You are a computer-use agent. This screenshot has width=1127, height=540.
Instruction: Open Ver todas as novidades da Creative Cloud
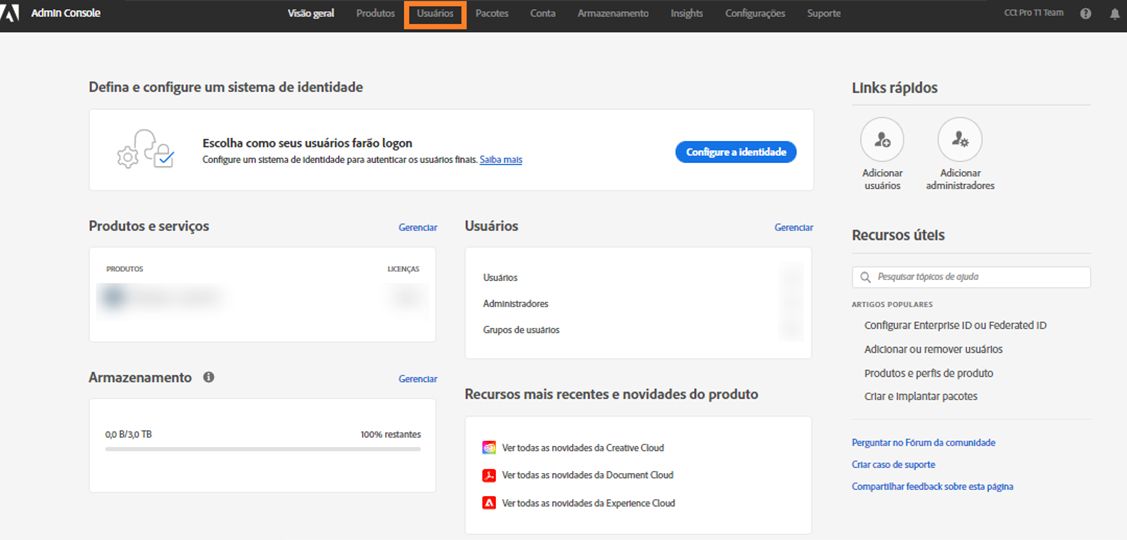pyautogui.click(x=583, y=448)
